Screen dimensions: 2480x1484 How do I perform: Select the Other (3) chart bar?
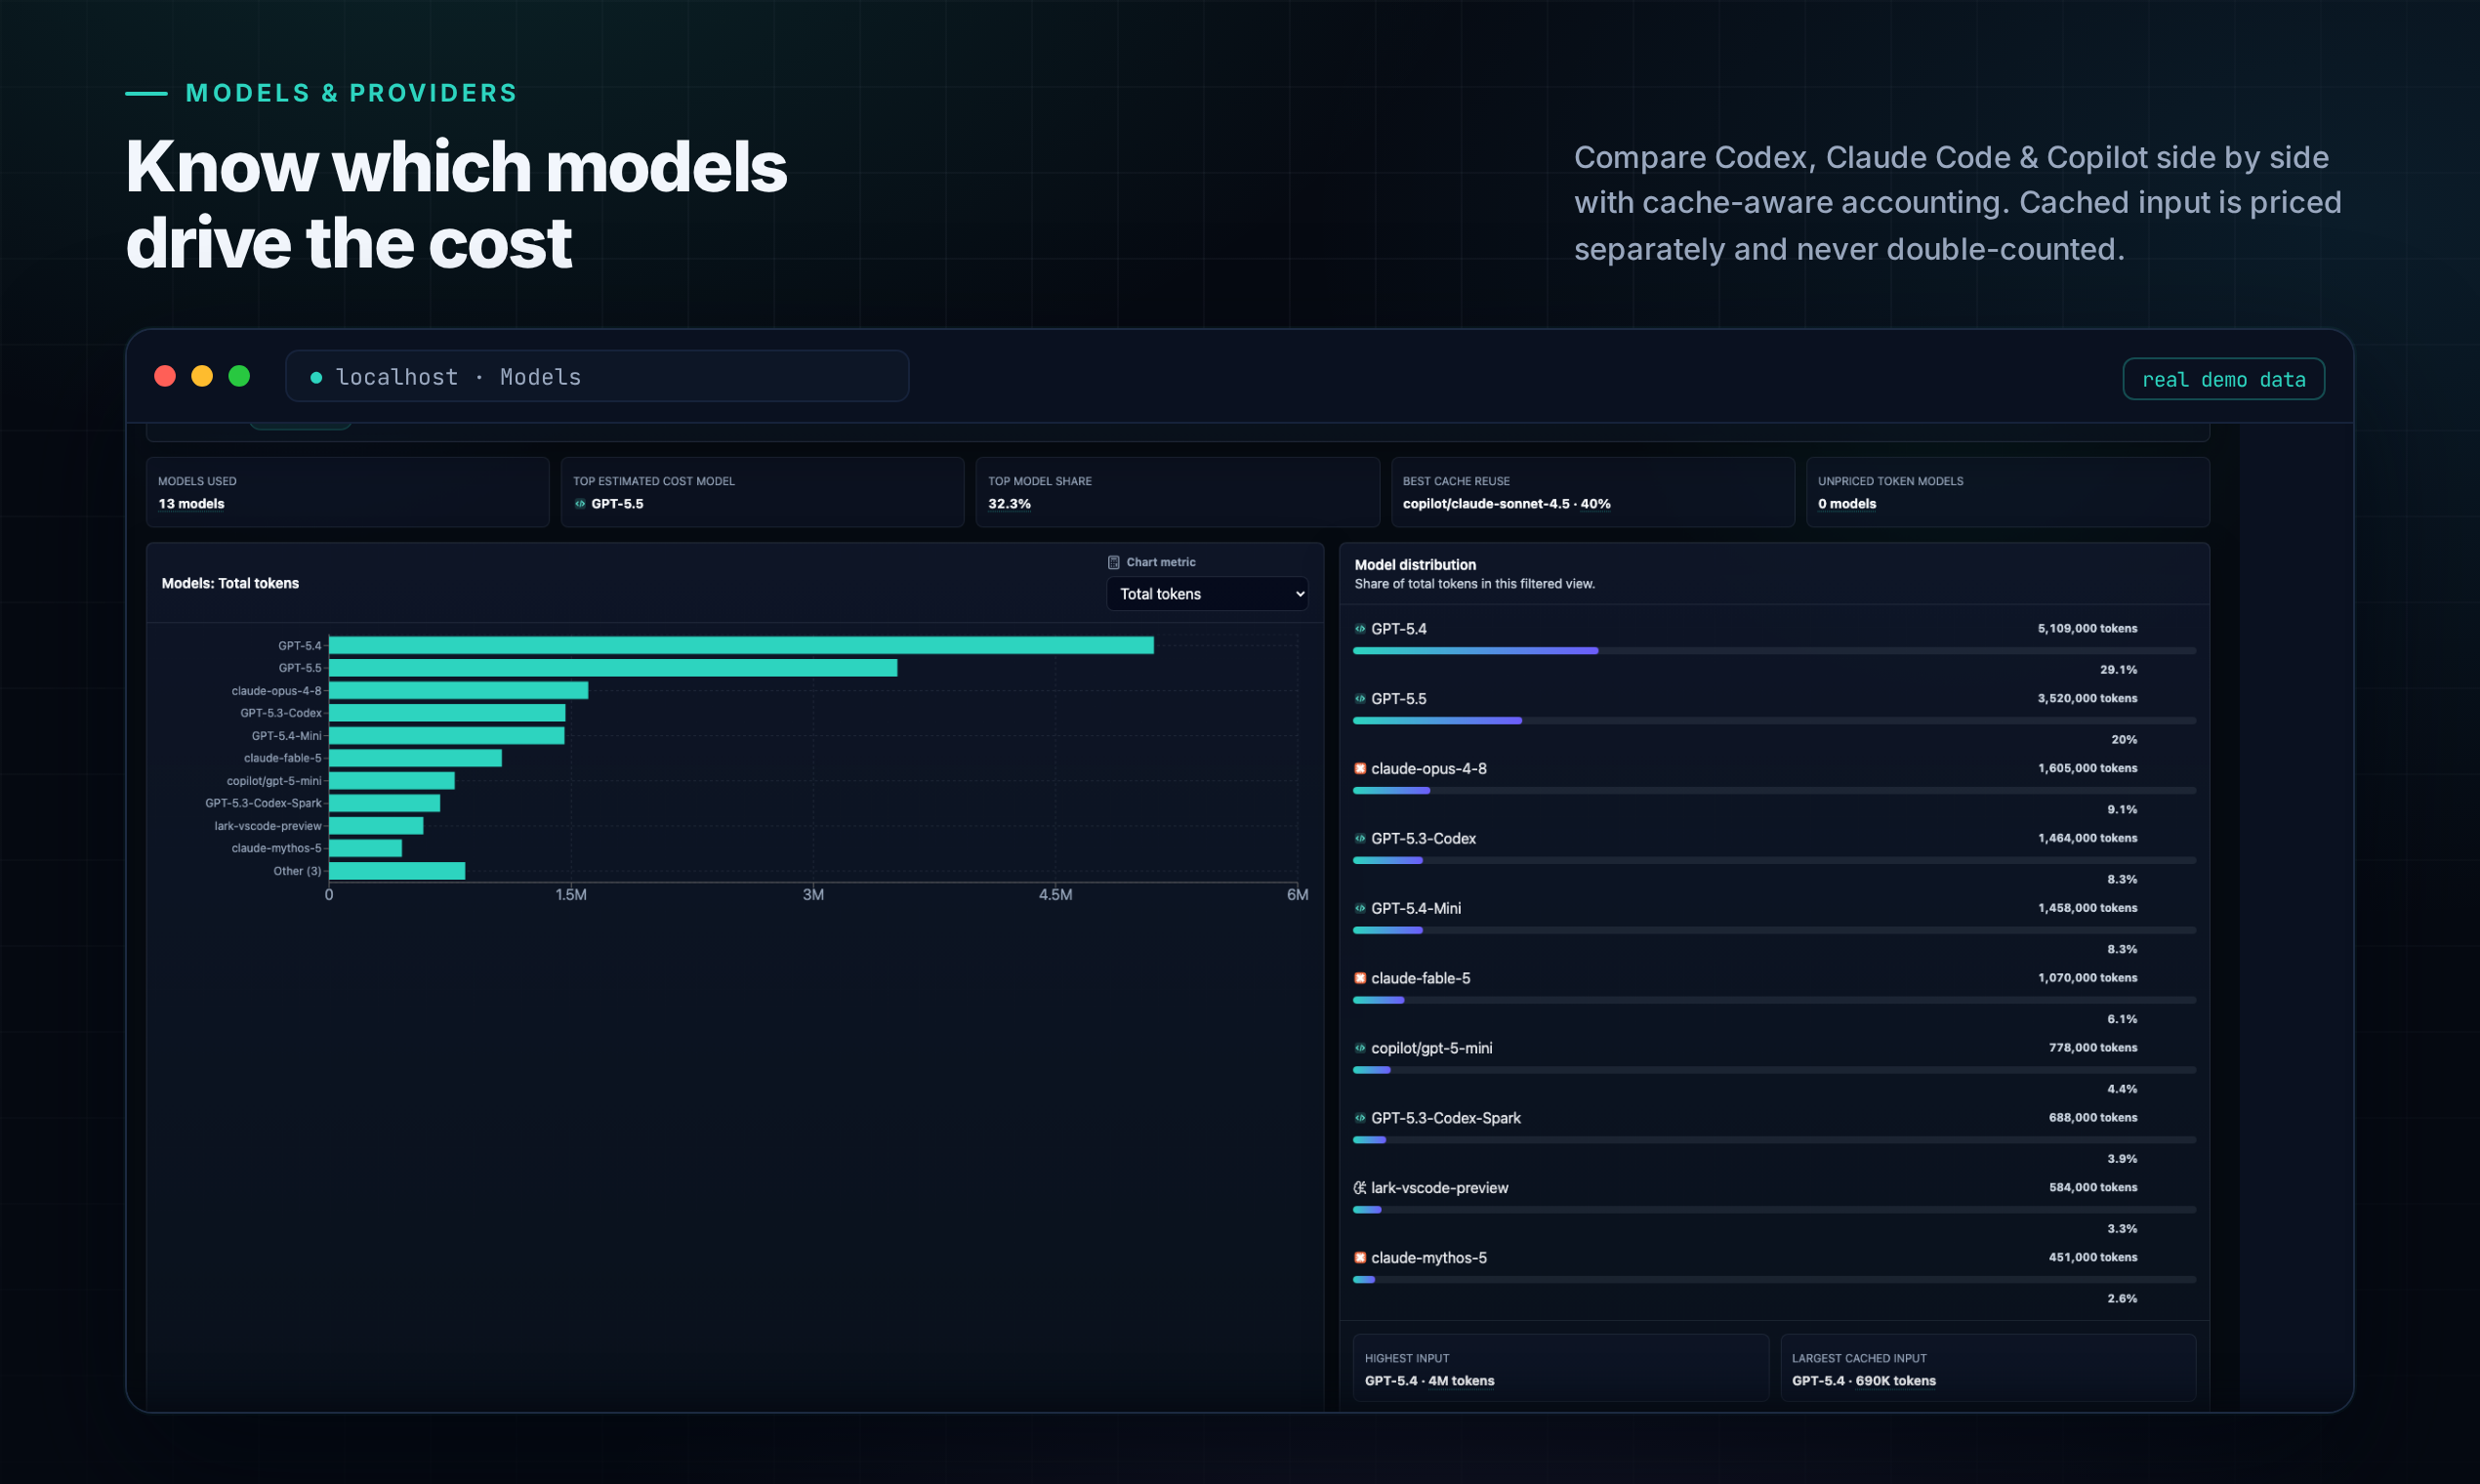397,871
